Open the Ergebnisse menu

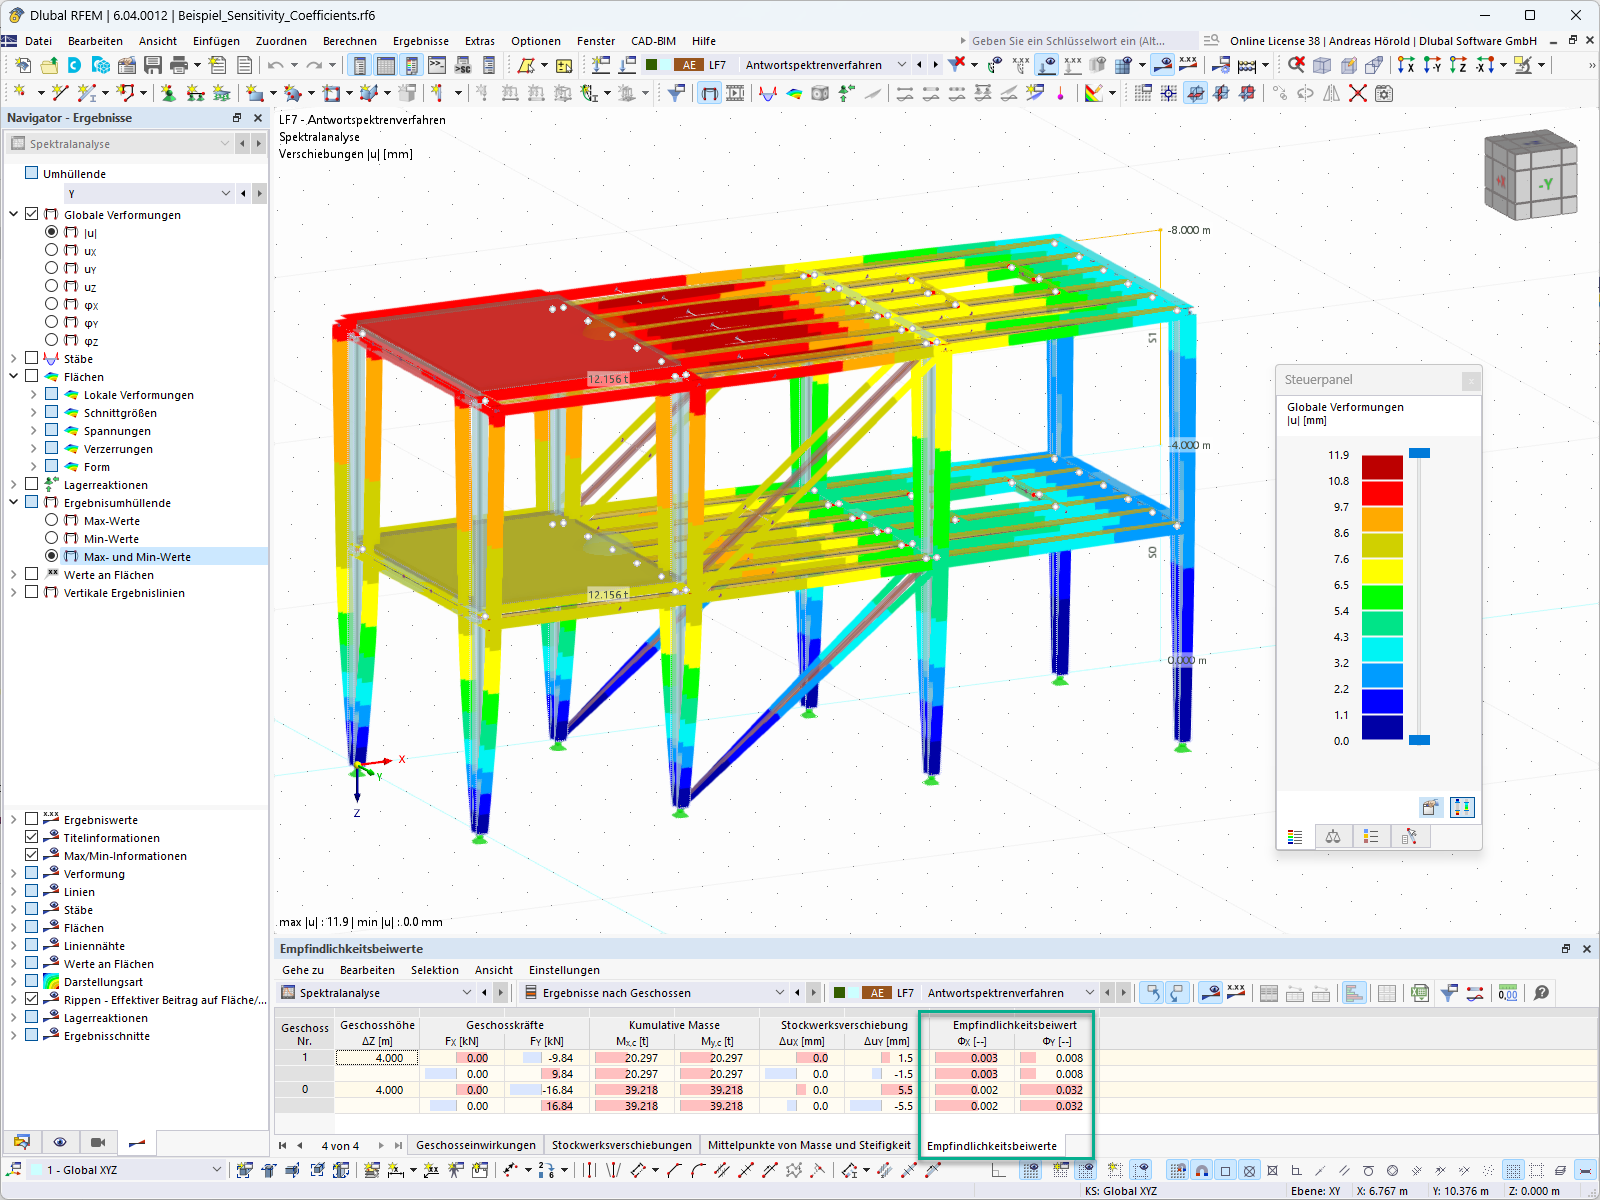tap(421, 41)
